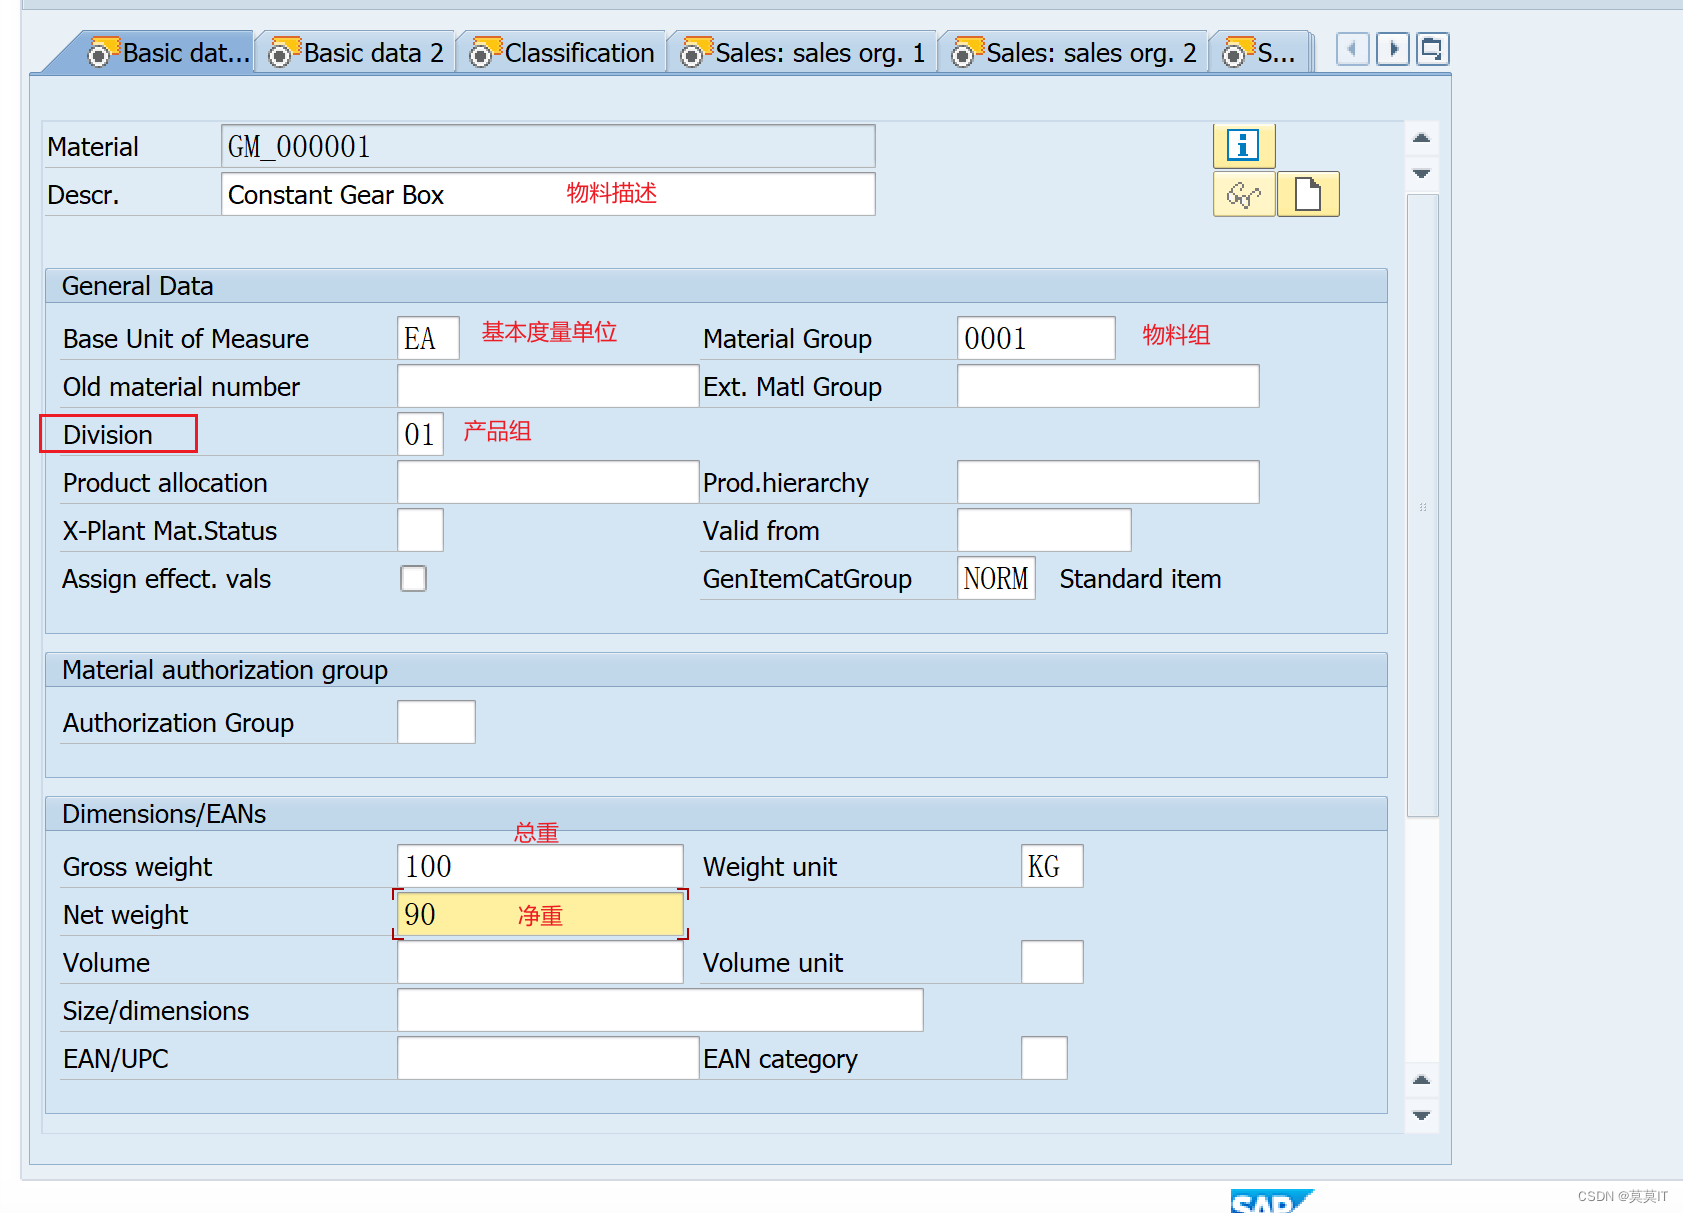Click the Volume input field
This screenshot has height=1213, width=1683.
pyautogui.click(x=540, y=962)
